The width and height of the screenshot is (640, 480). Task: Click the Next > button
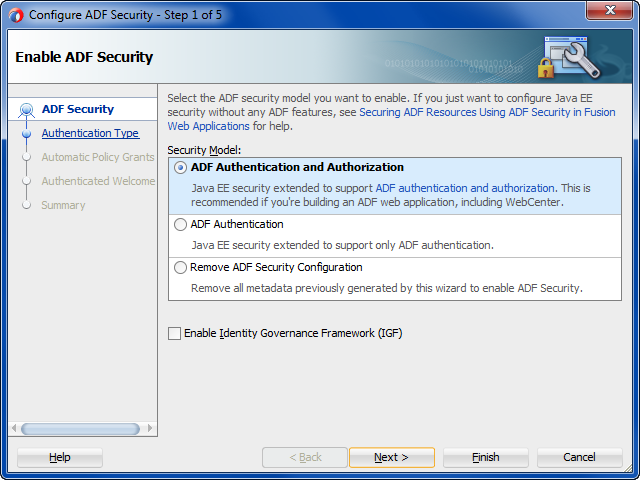[391, 457]
